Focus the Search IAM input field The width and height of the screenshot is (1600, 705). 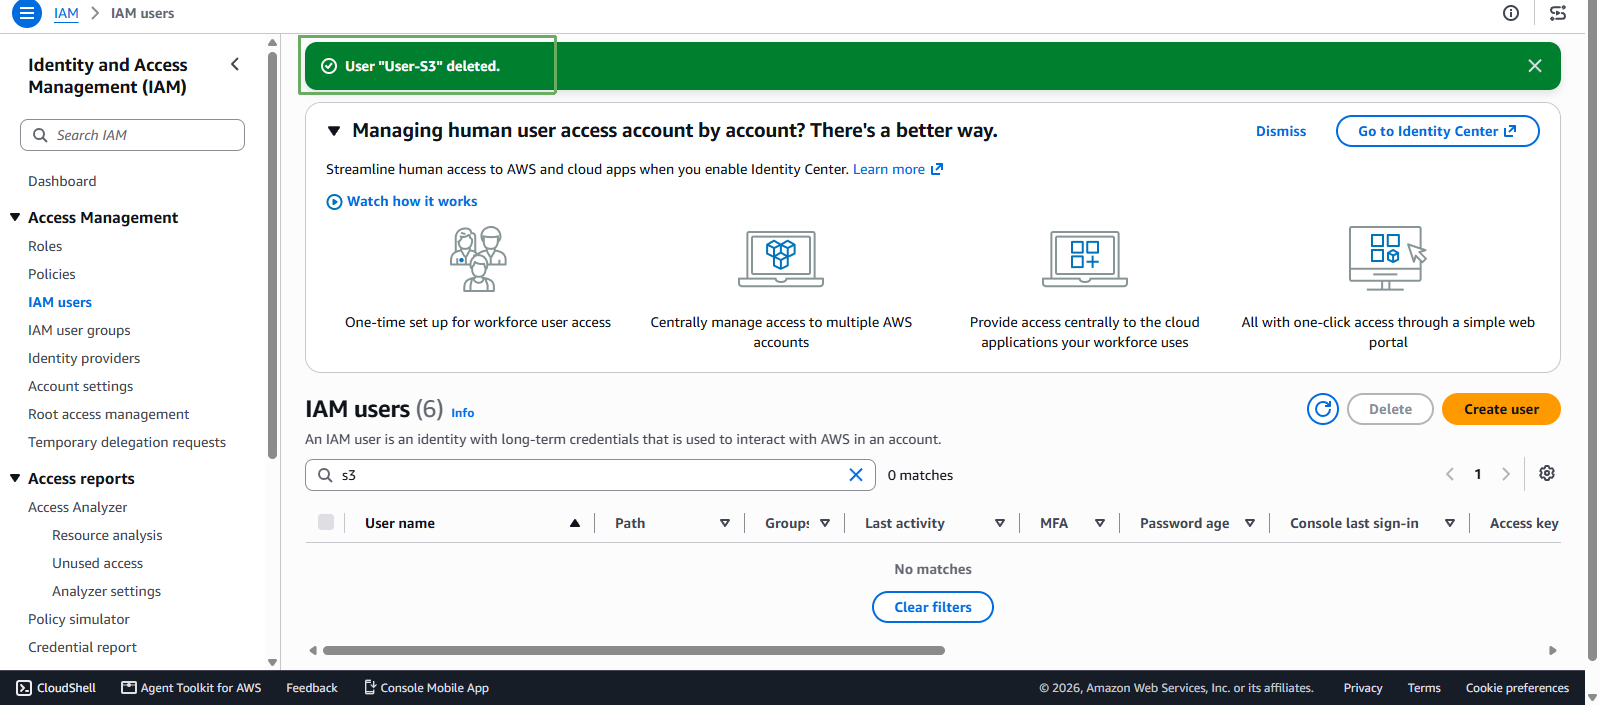(x=132, y=135)
